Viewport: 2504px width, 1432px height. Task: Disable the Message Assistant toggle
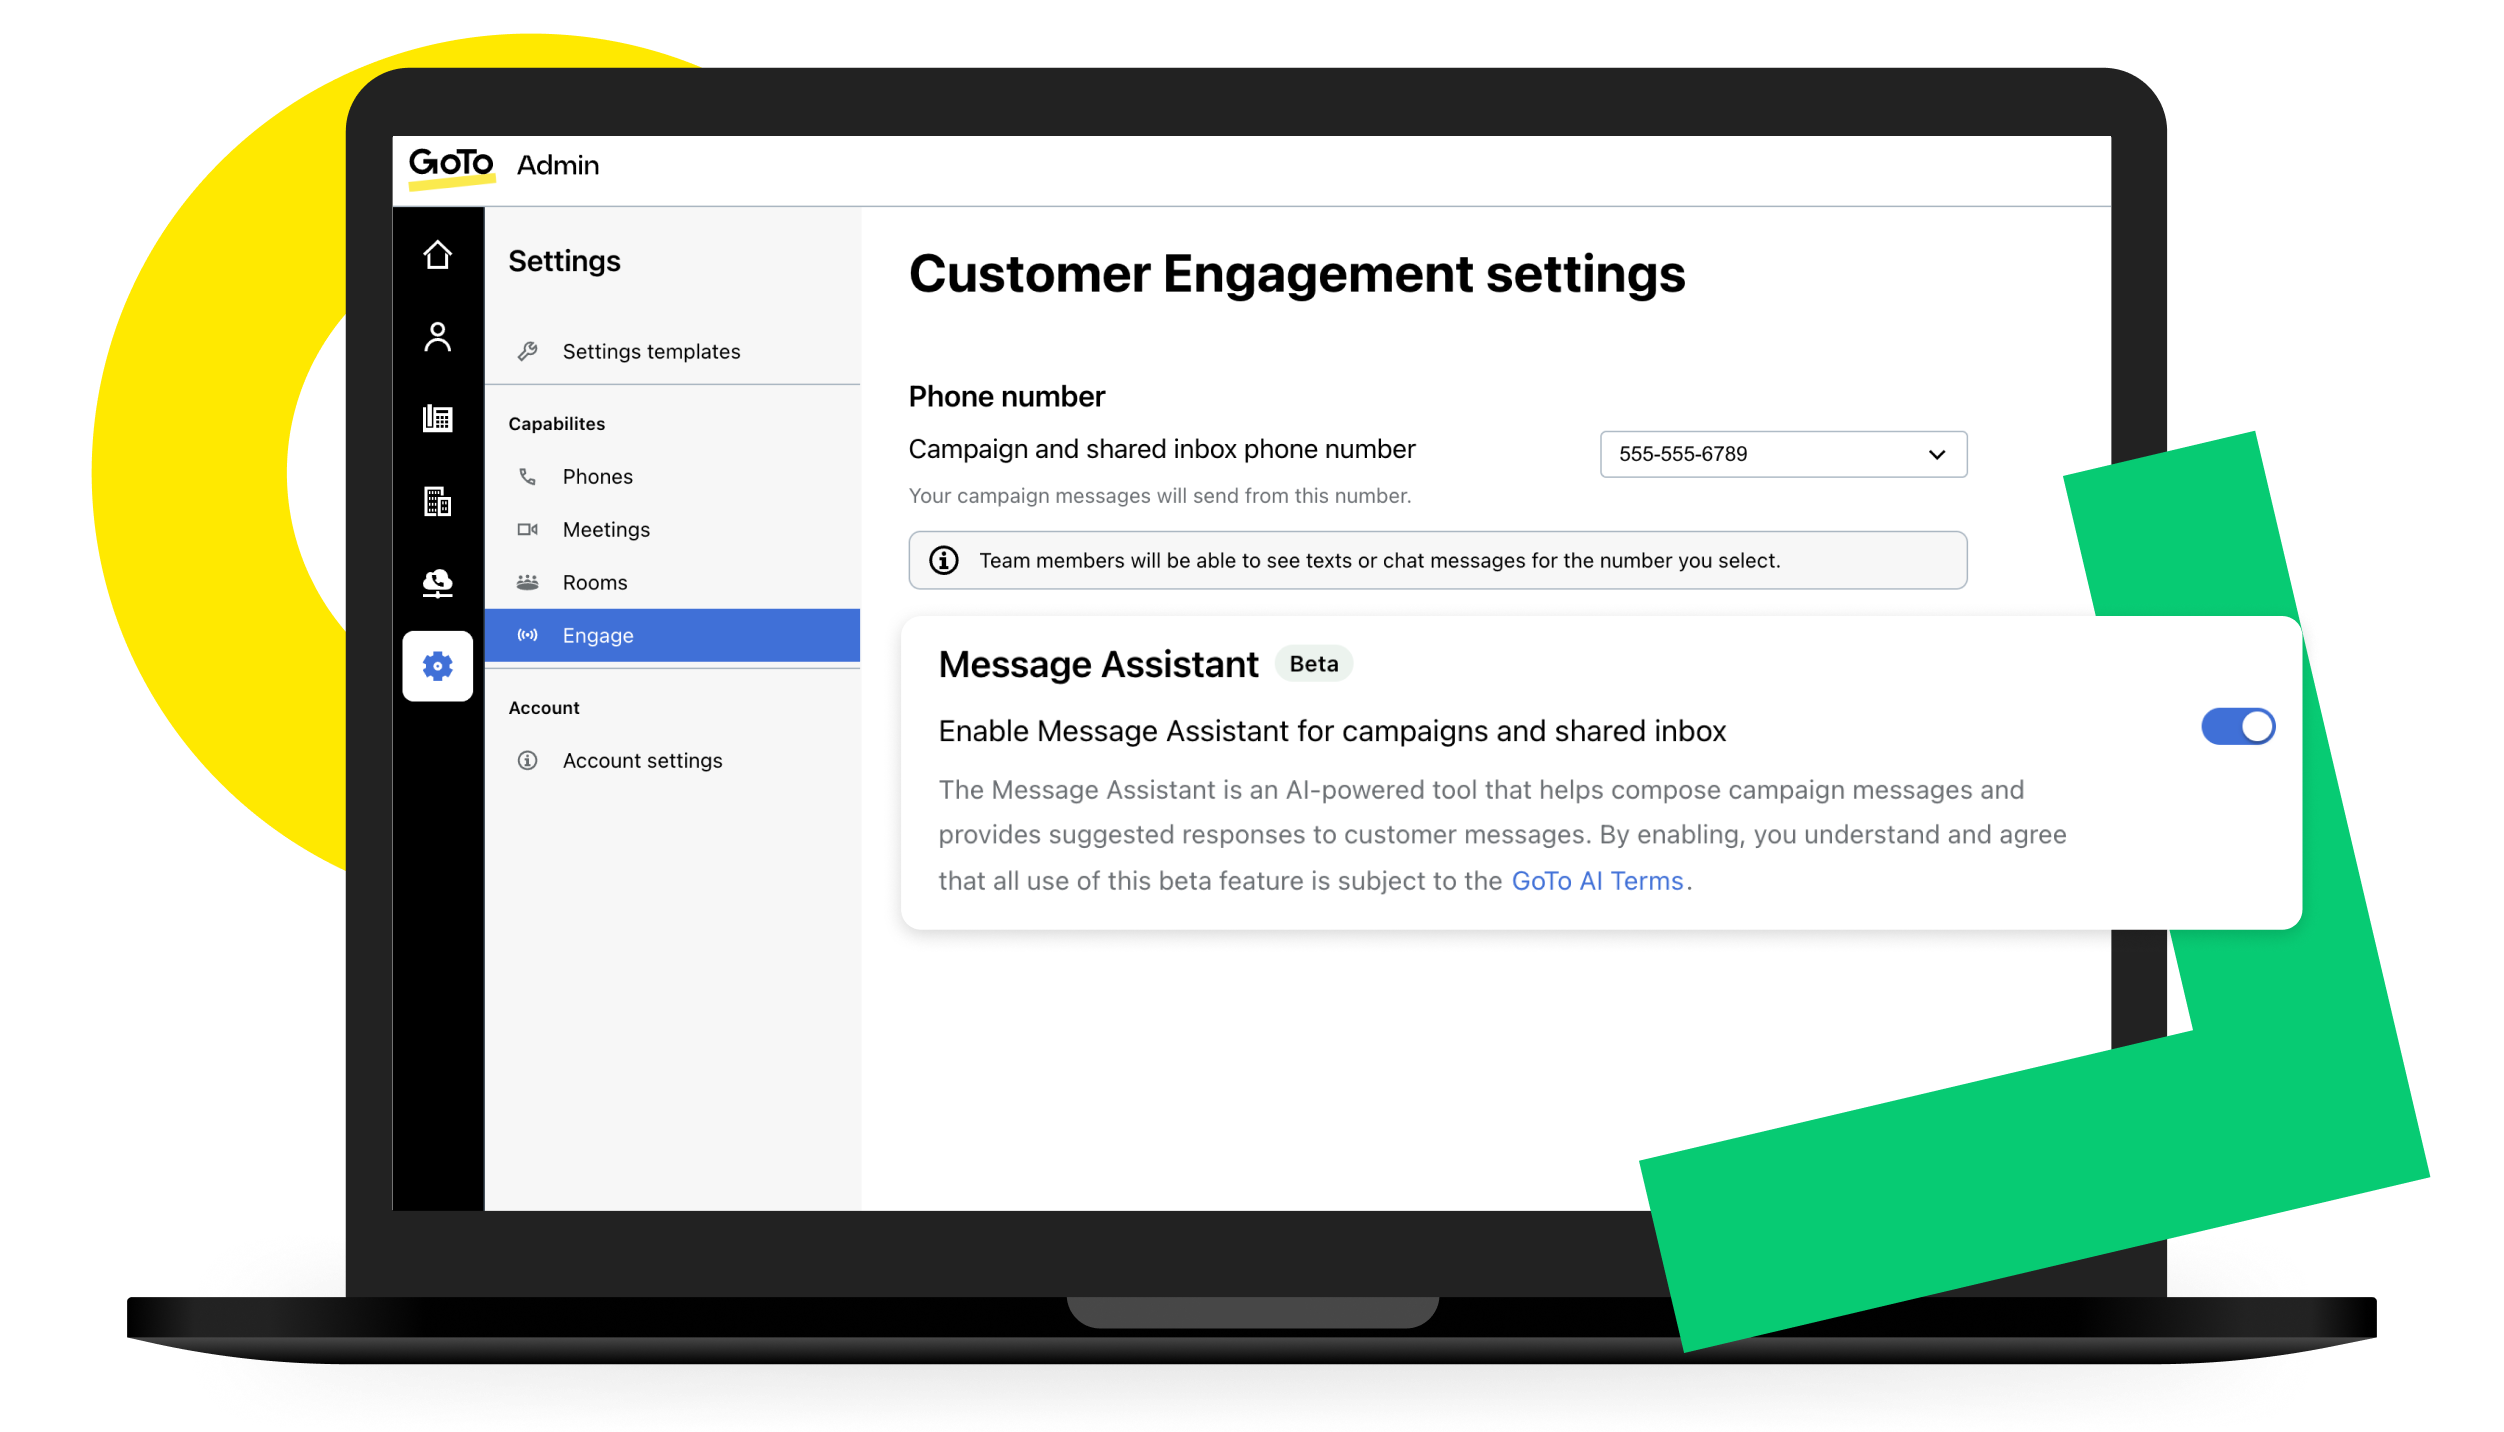click(x=2237, y=726)
